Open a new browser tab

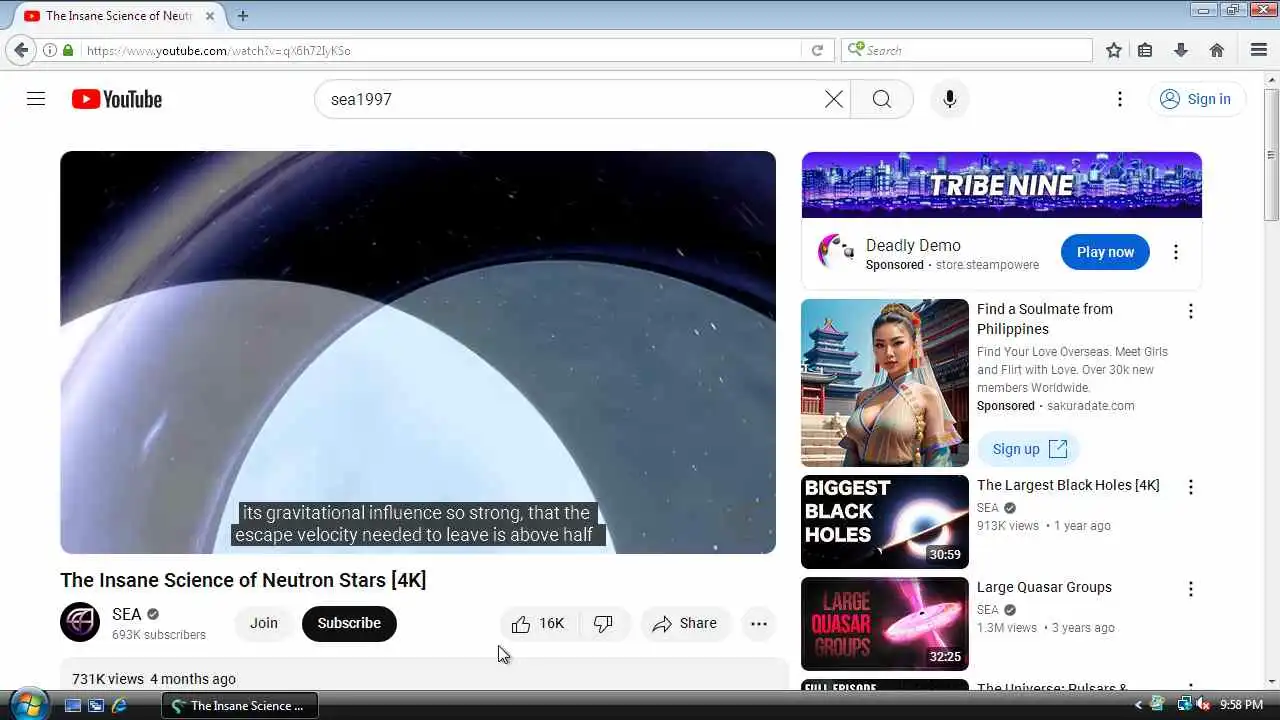243,16
